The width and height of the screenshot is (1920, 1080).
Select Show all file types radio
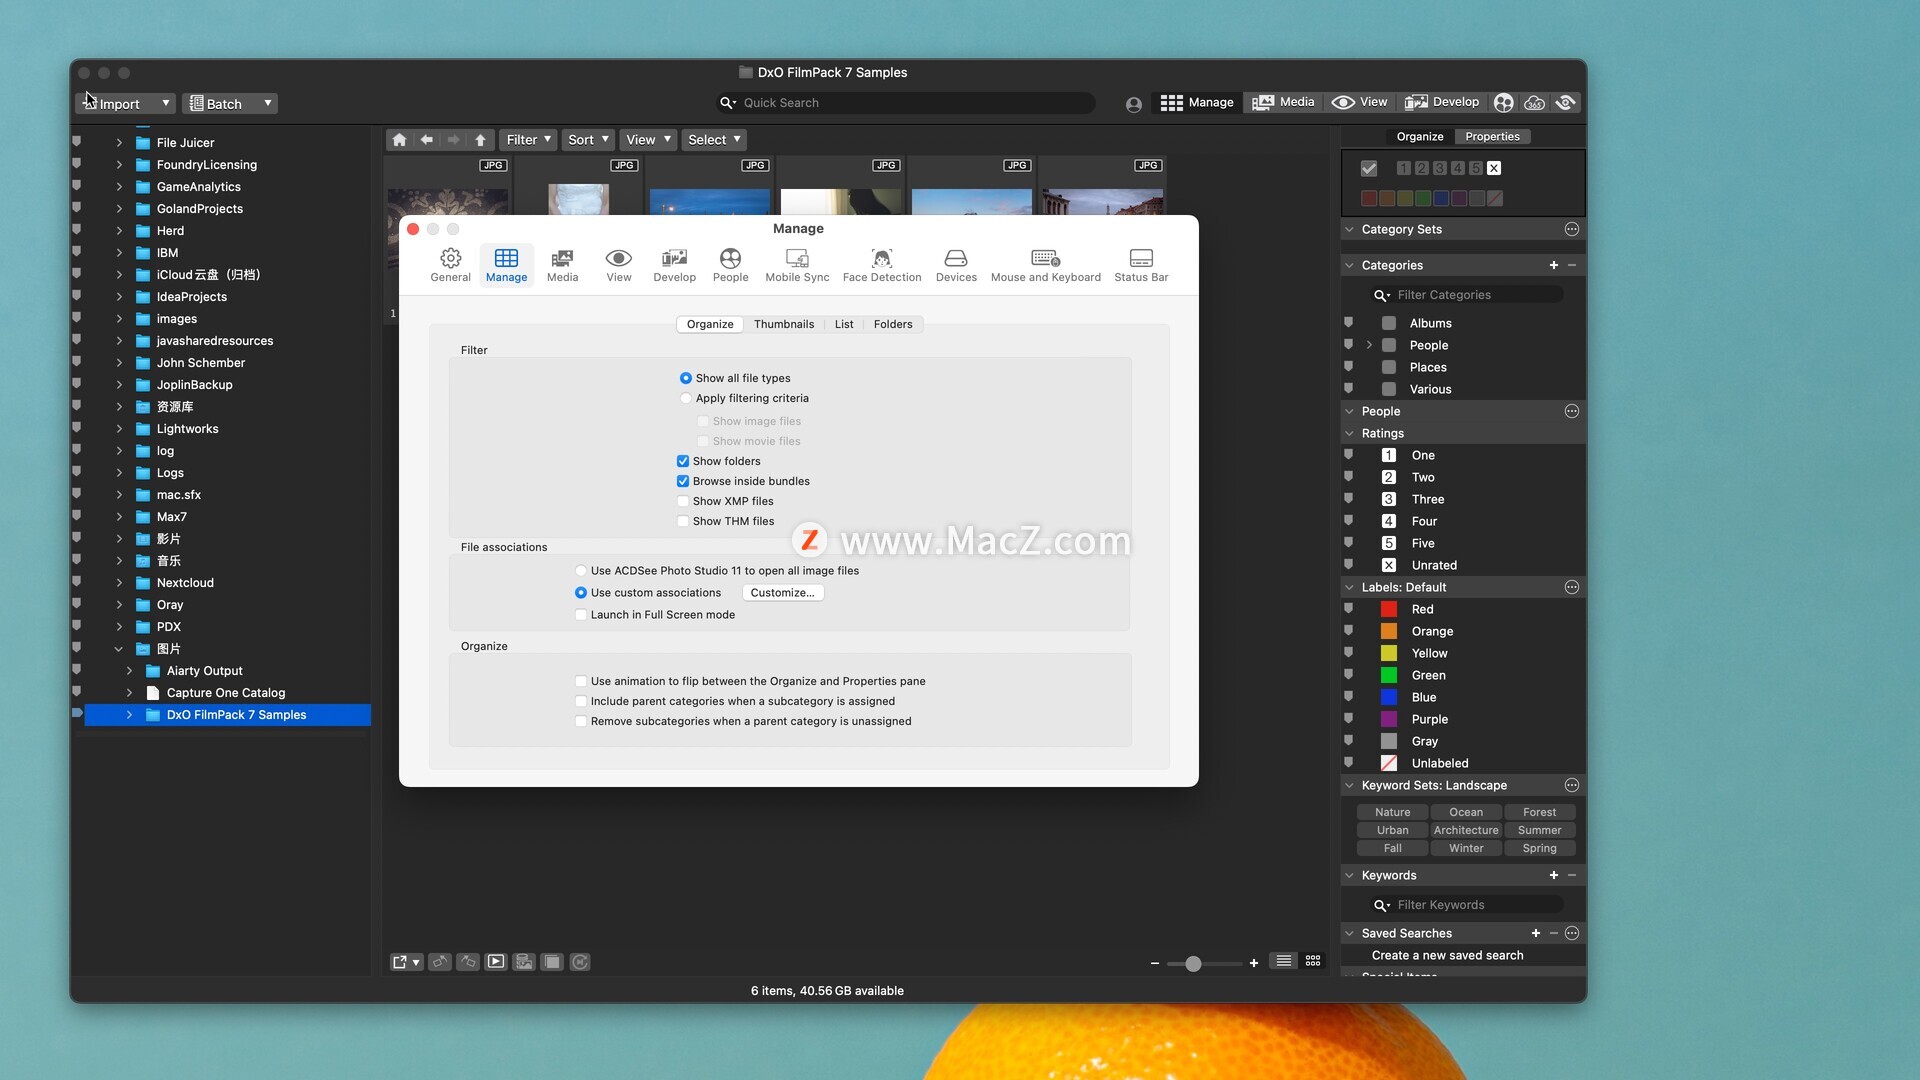pyautogui.click(x=686, y=378)
